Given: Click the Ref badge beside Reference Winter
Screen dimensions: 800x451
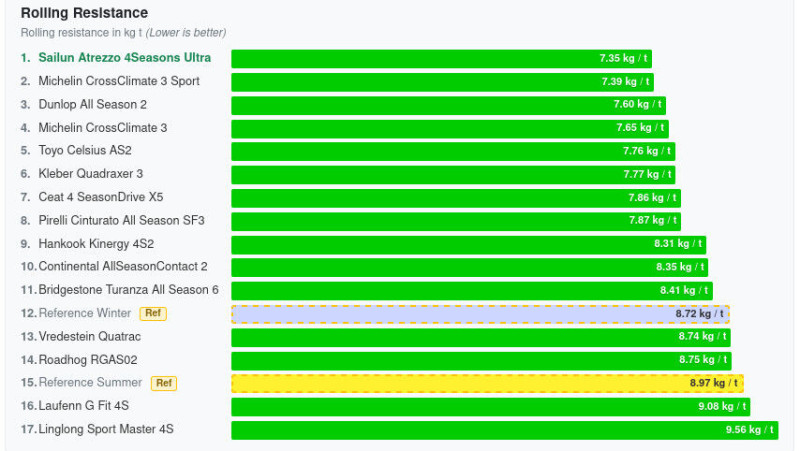Looking at the screenshot, I should click(153, 313).
